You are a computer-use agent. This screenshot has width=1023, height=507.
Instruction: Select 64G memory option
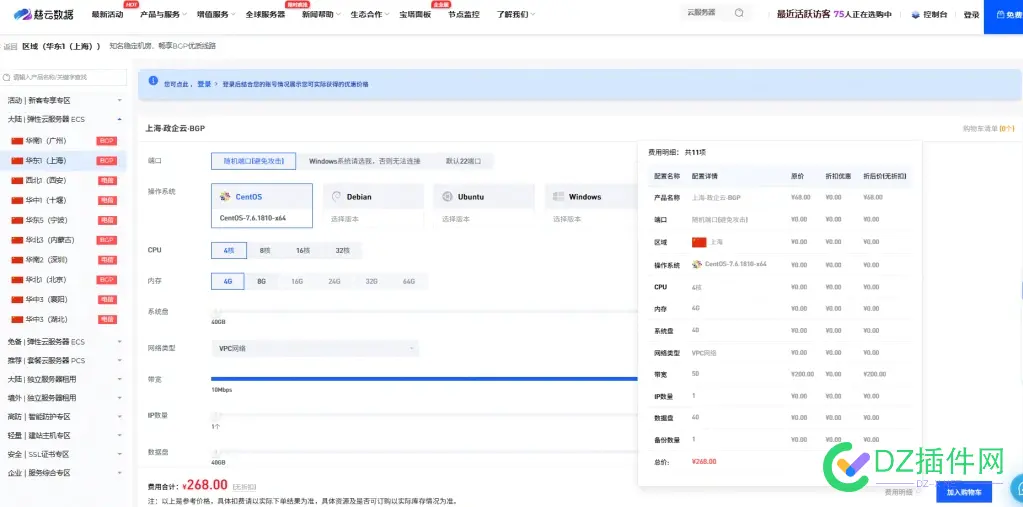[x=409, y=281]
